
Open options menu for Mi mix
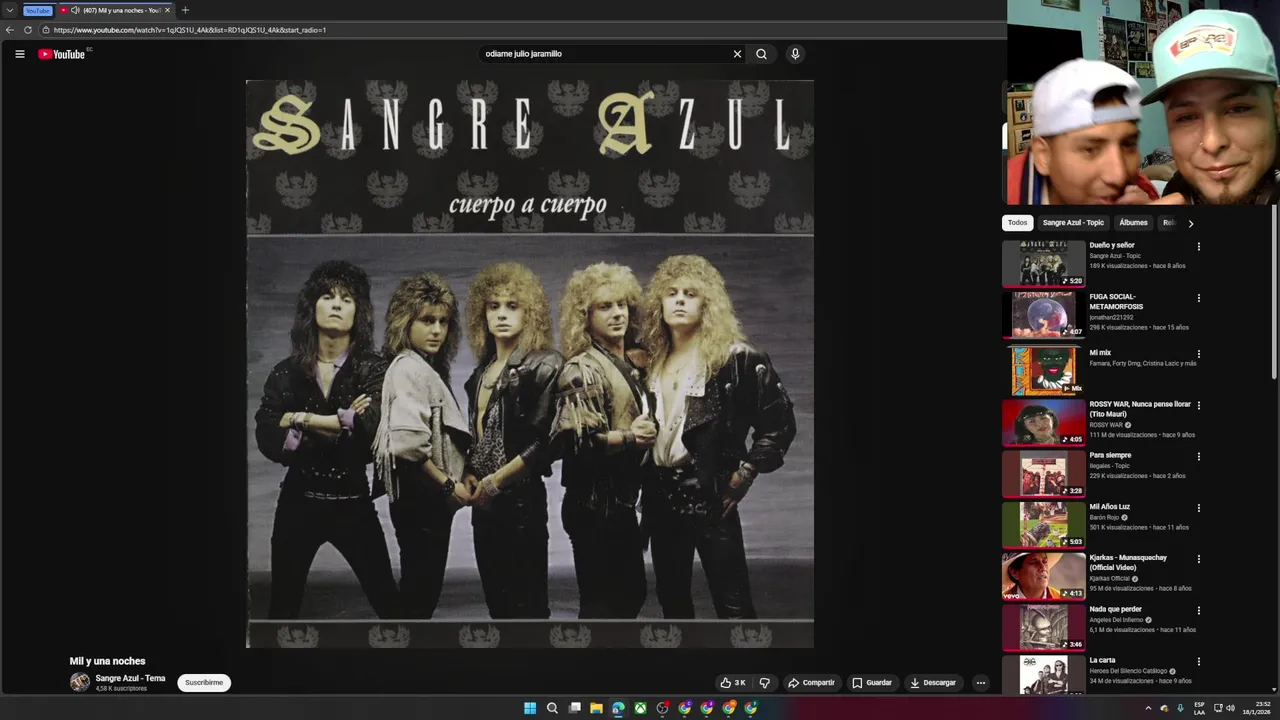1198,354
